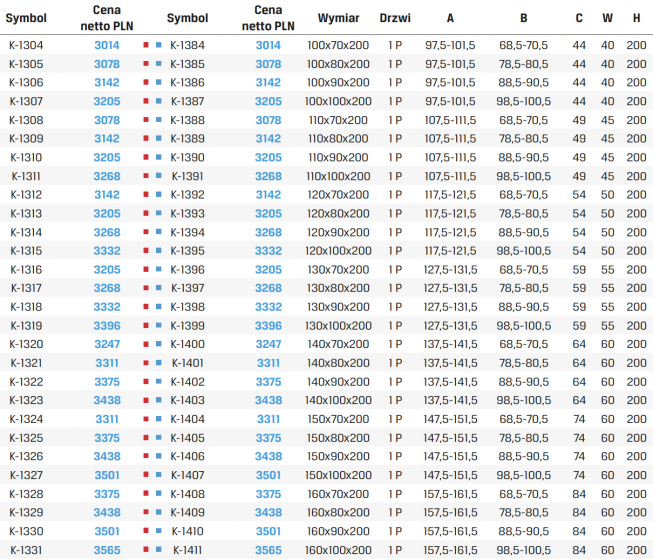Click W value 55 in K-1317 row
Image resolution: width=653 pixels, height=560 pixels.
click(607, 288)
